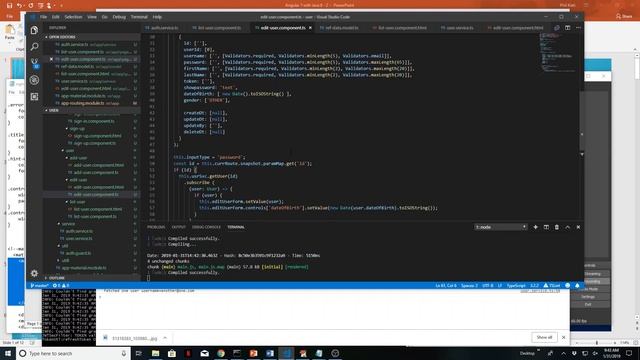
Task: Open the Windows Start menu
Action: coord(8,353)
